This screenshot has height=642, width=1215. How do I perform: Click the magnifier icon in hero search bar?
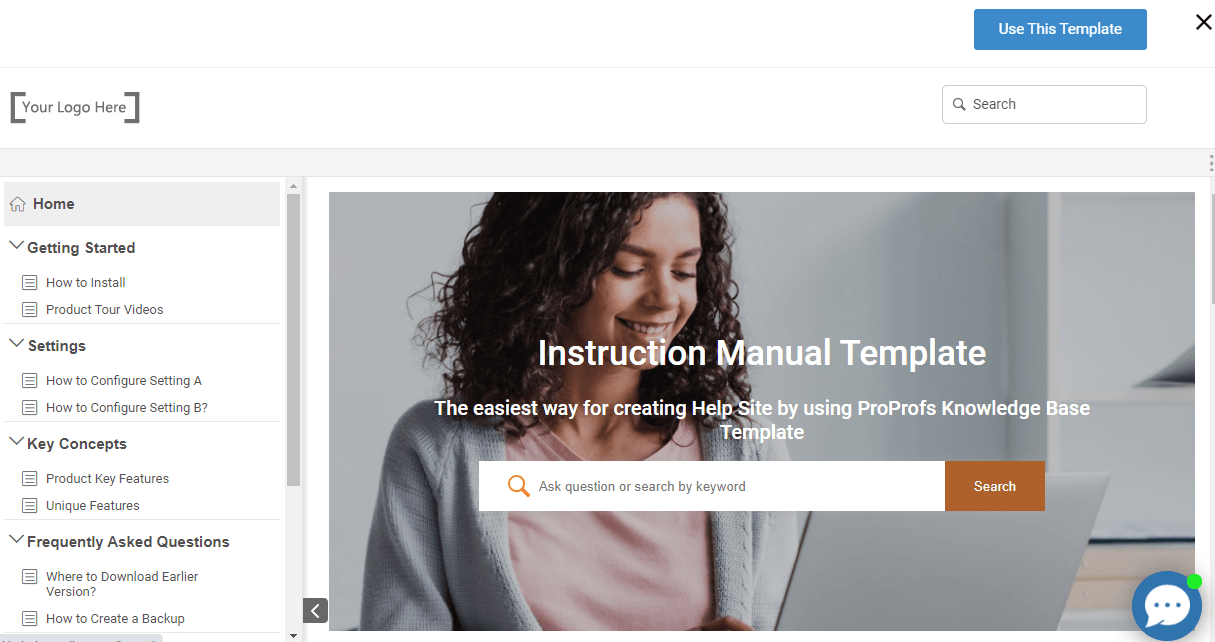click(518, 486)
